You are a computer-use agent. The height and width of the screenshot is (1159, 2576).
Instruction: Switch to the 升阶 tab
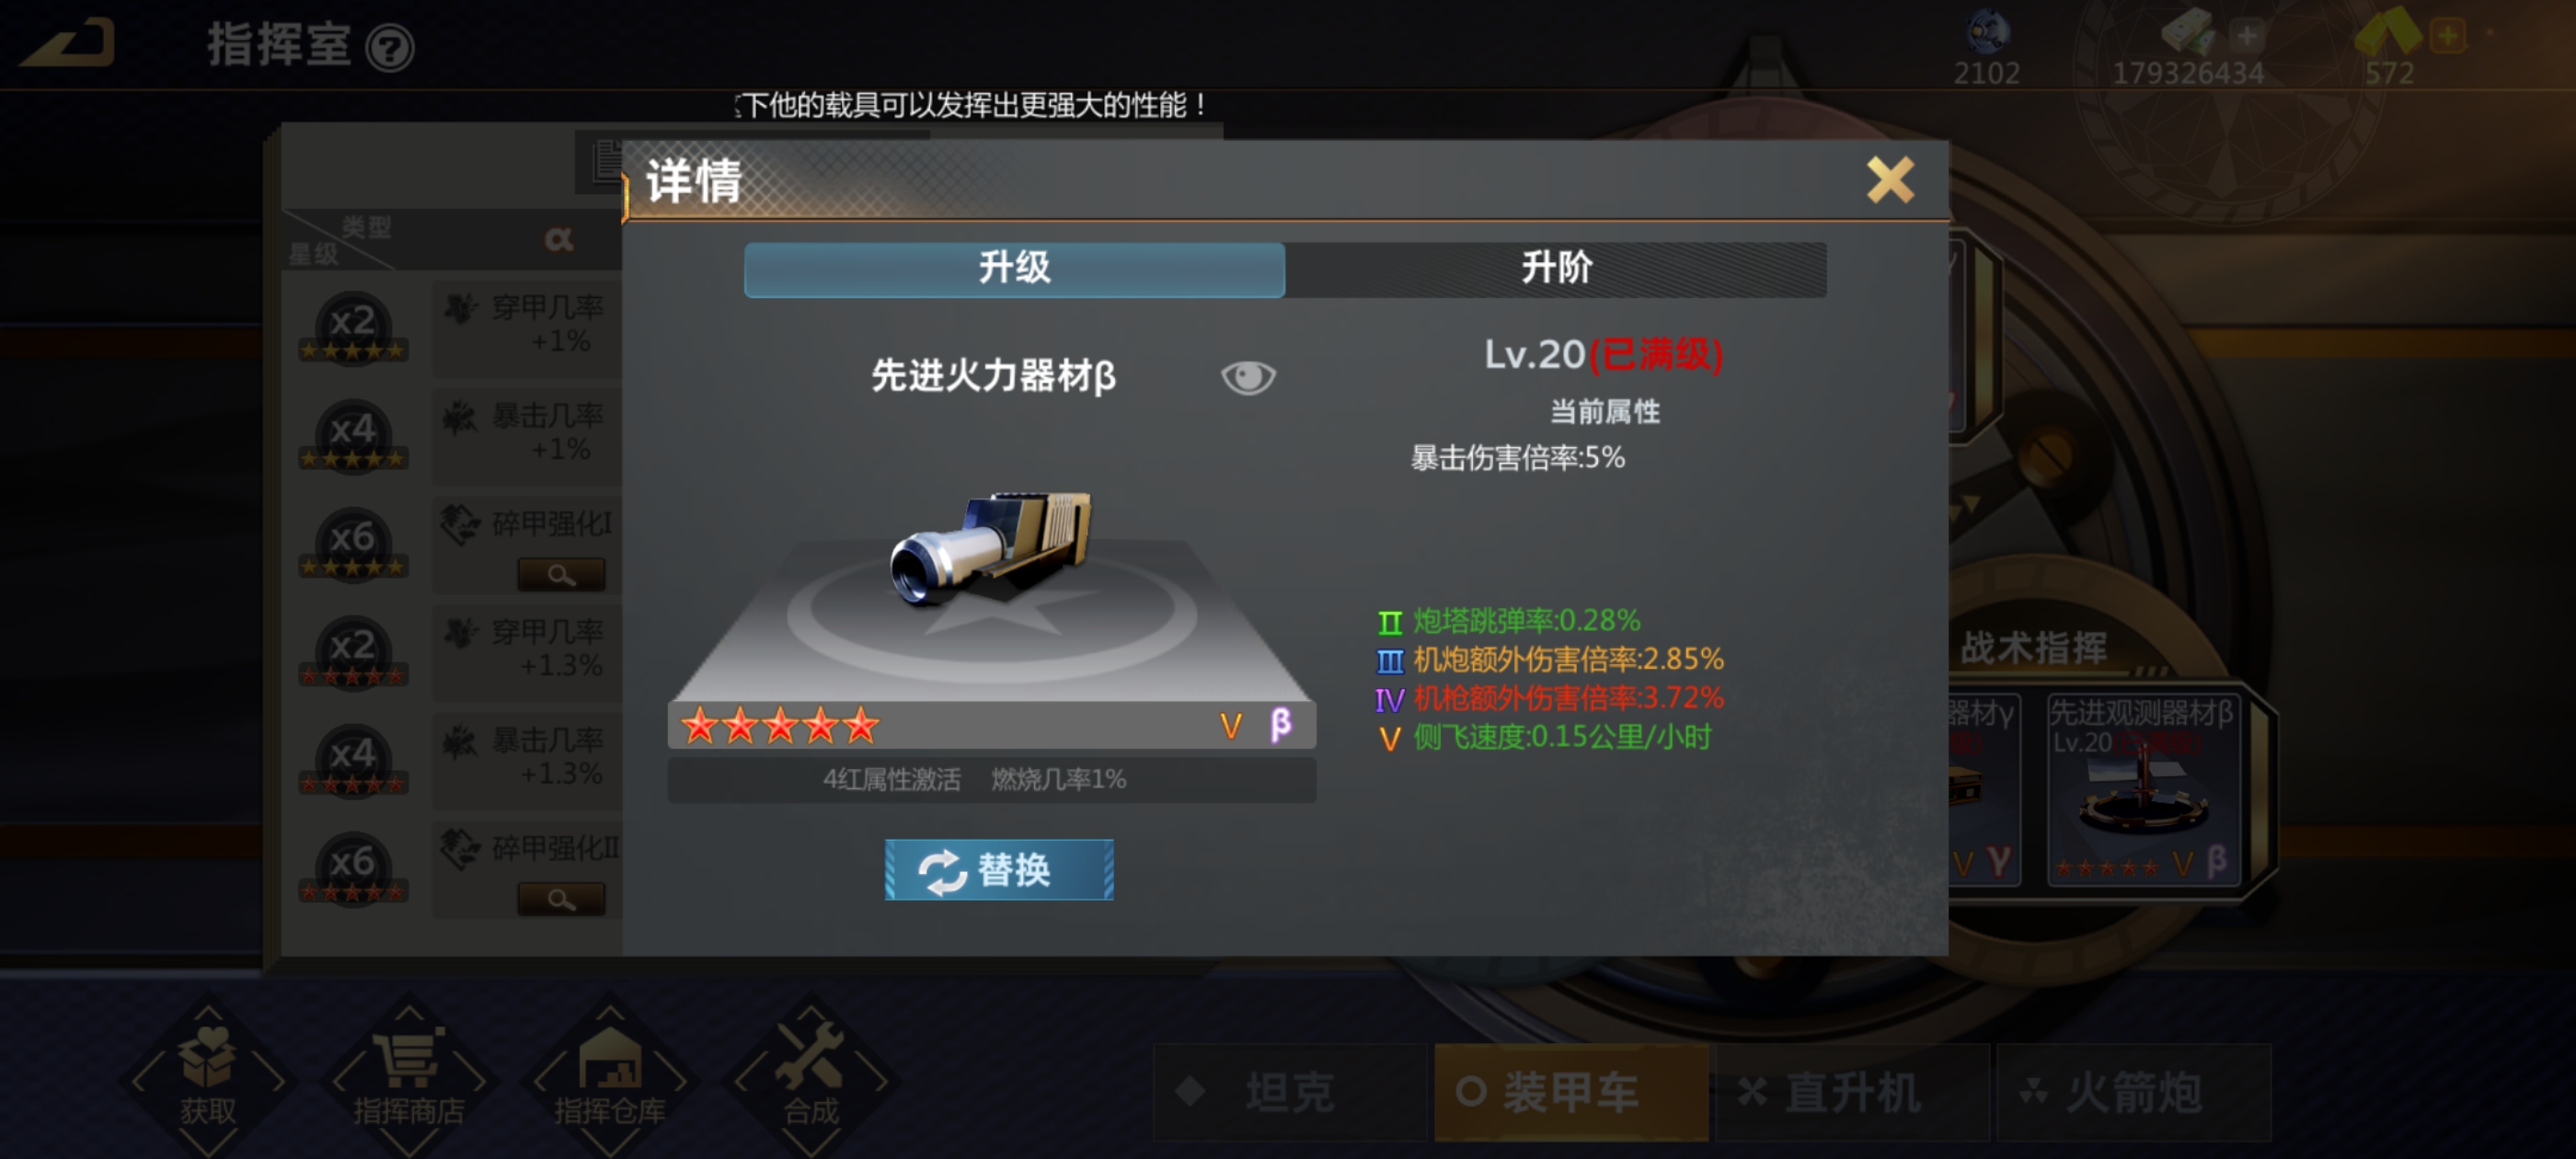[x=1556, y=269]
